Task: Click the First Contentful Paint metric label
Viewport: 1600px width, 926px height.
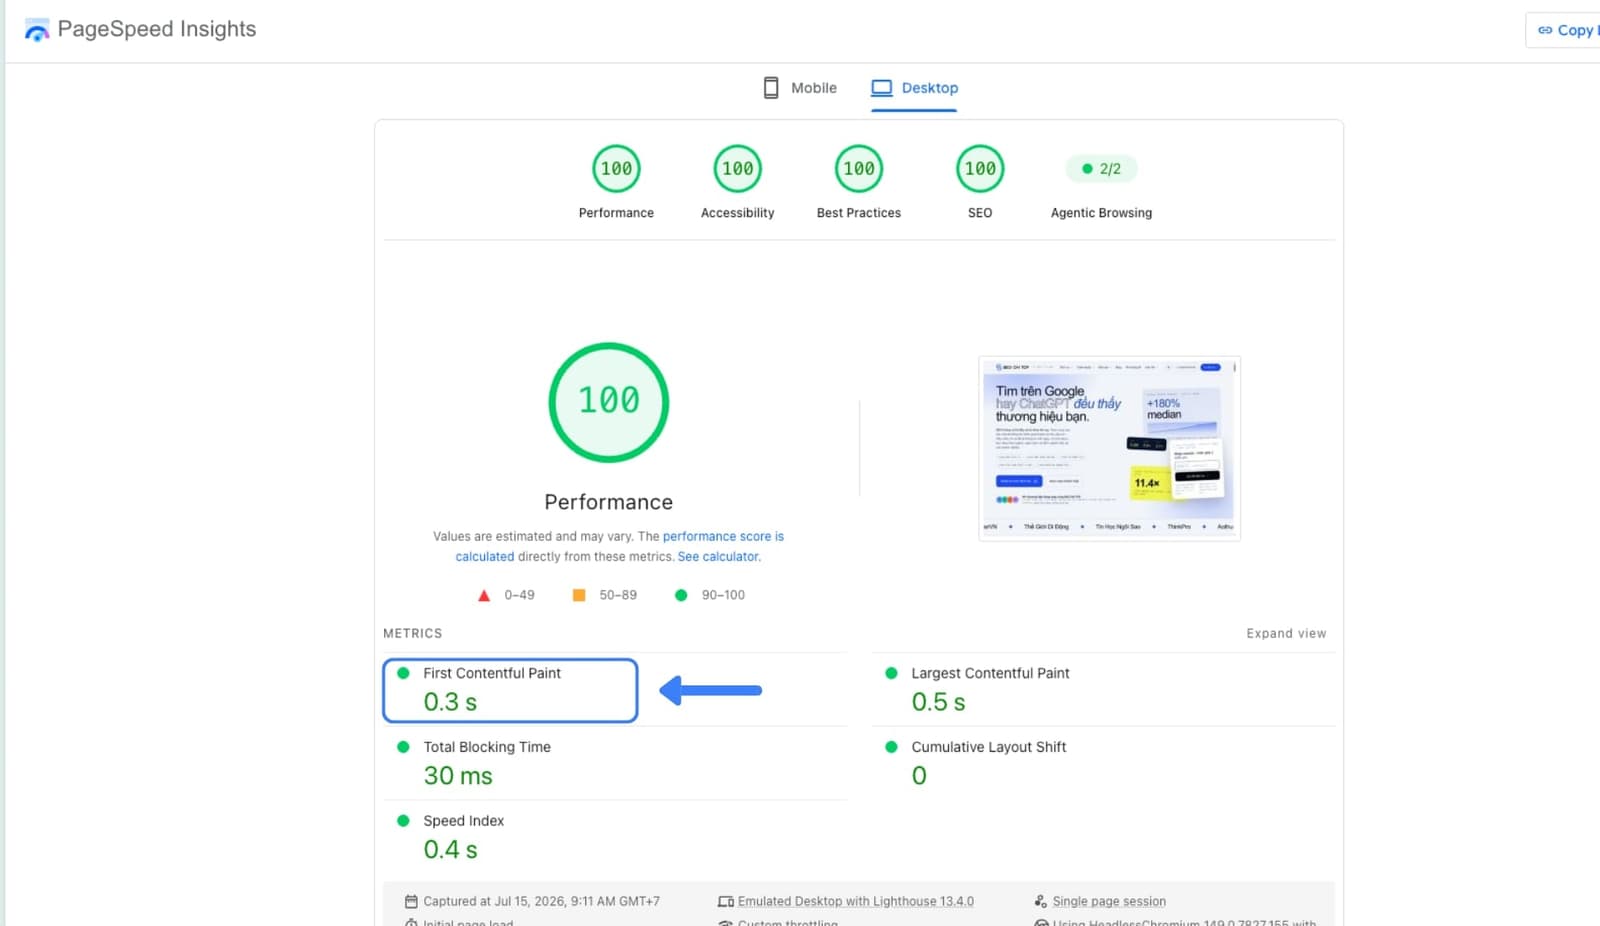Action: coord(492,673)
